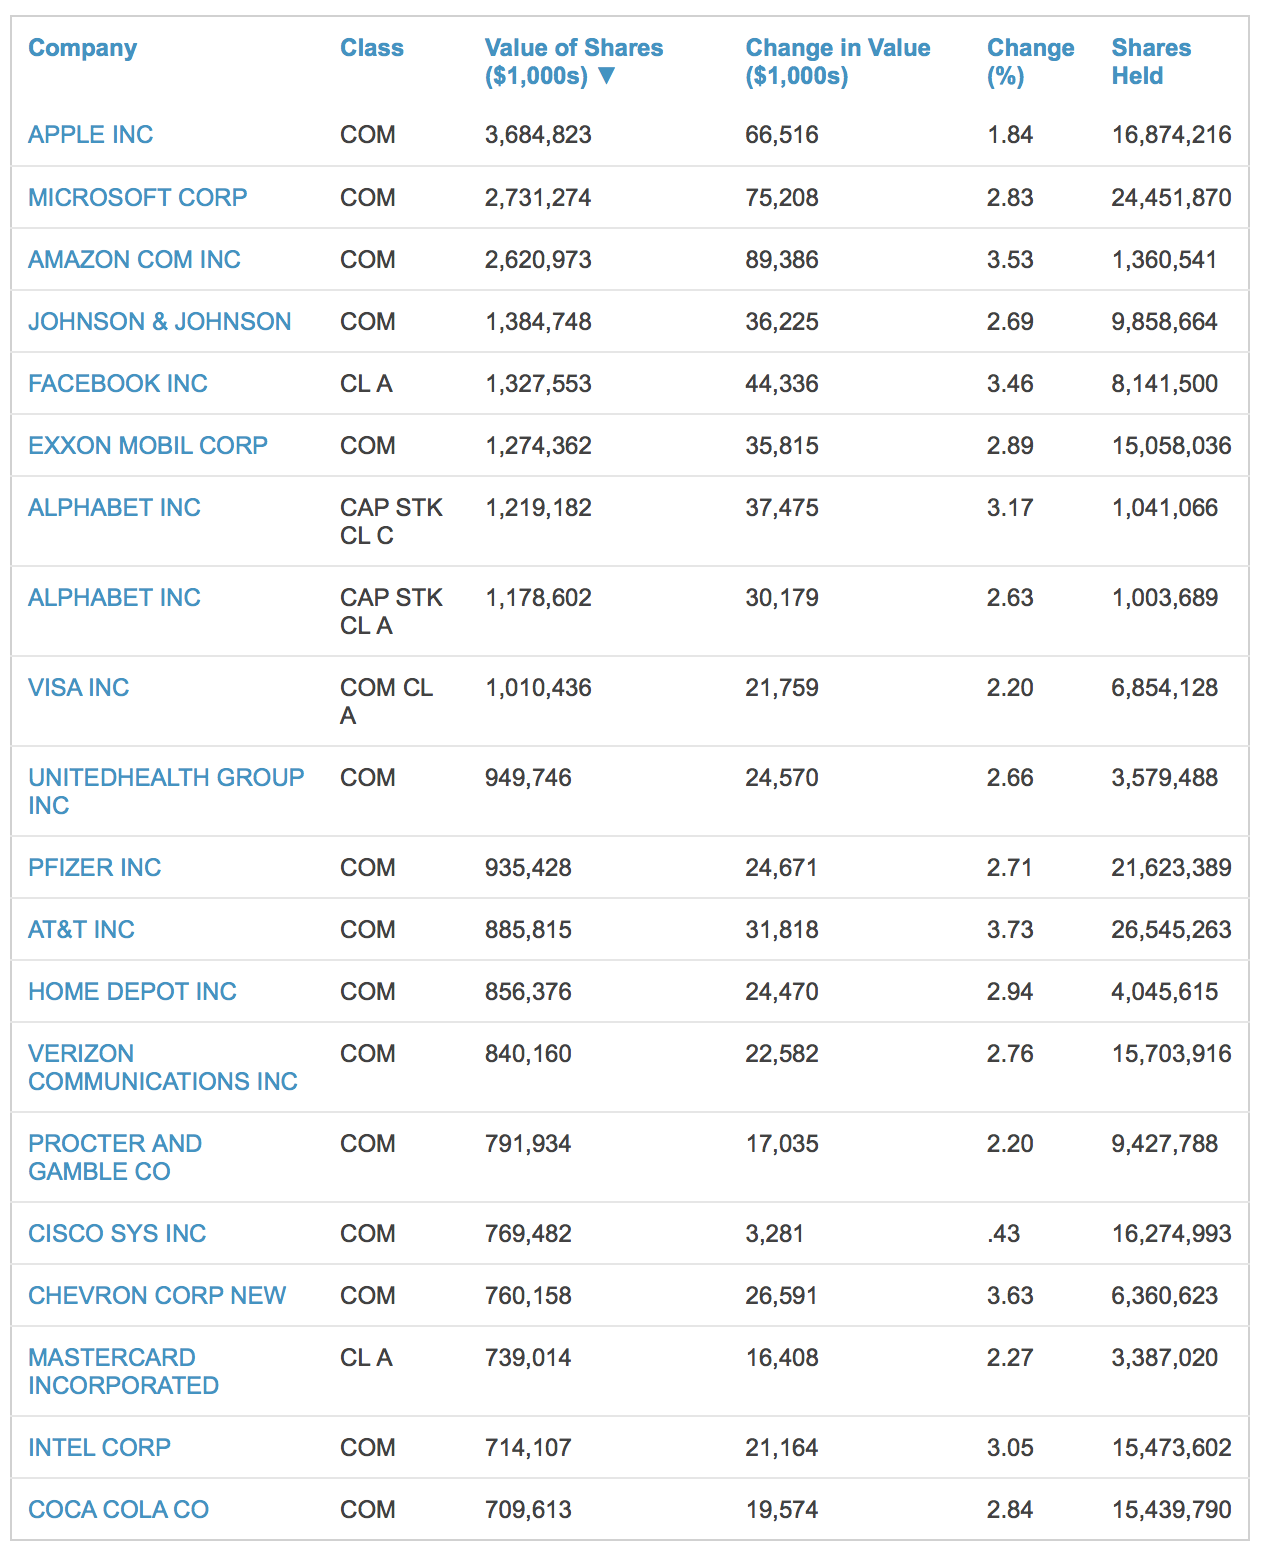The width and height of the screenshot is (1266, 1556).
Task: Select Visa class cell COM CL A
Action: [x=386, y=702]
